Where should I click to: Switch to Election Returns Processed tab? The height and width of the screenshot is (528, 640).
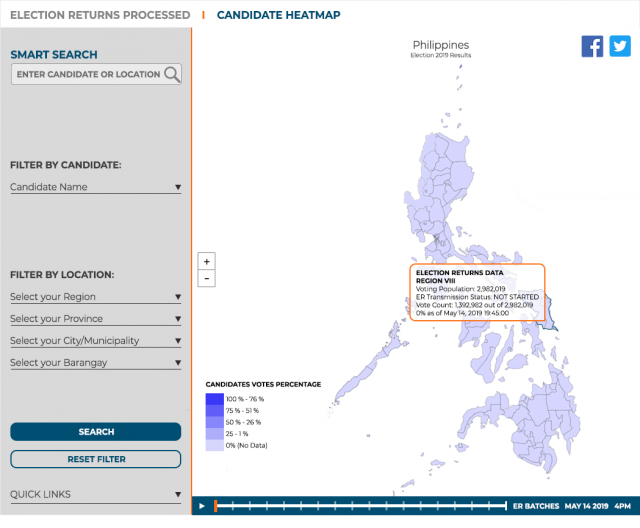click(x=99, y=15)
